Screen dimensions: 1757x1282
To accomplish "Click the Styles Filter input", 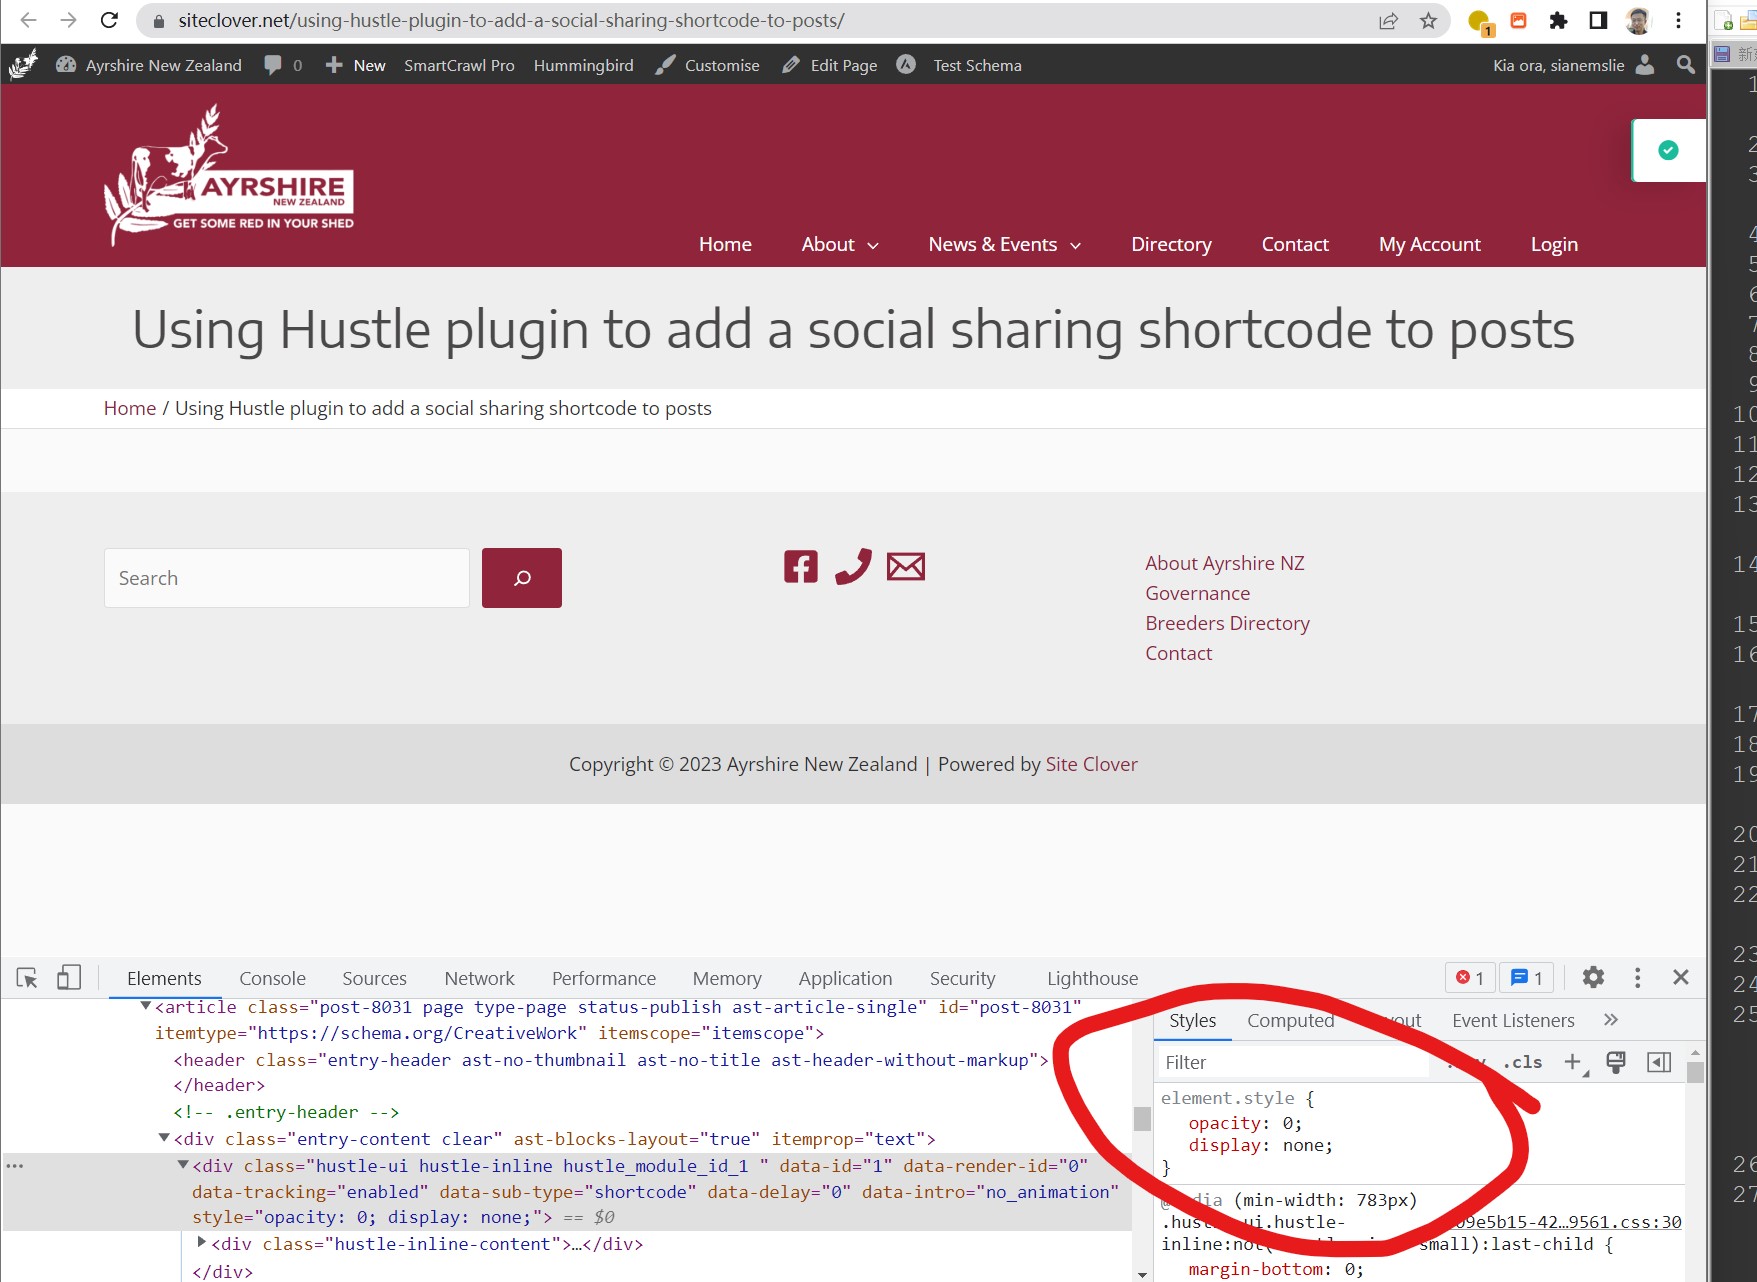I will pyautogui.click(x=1295, y=1062).
